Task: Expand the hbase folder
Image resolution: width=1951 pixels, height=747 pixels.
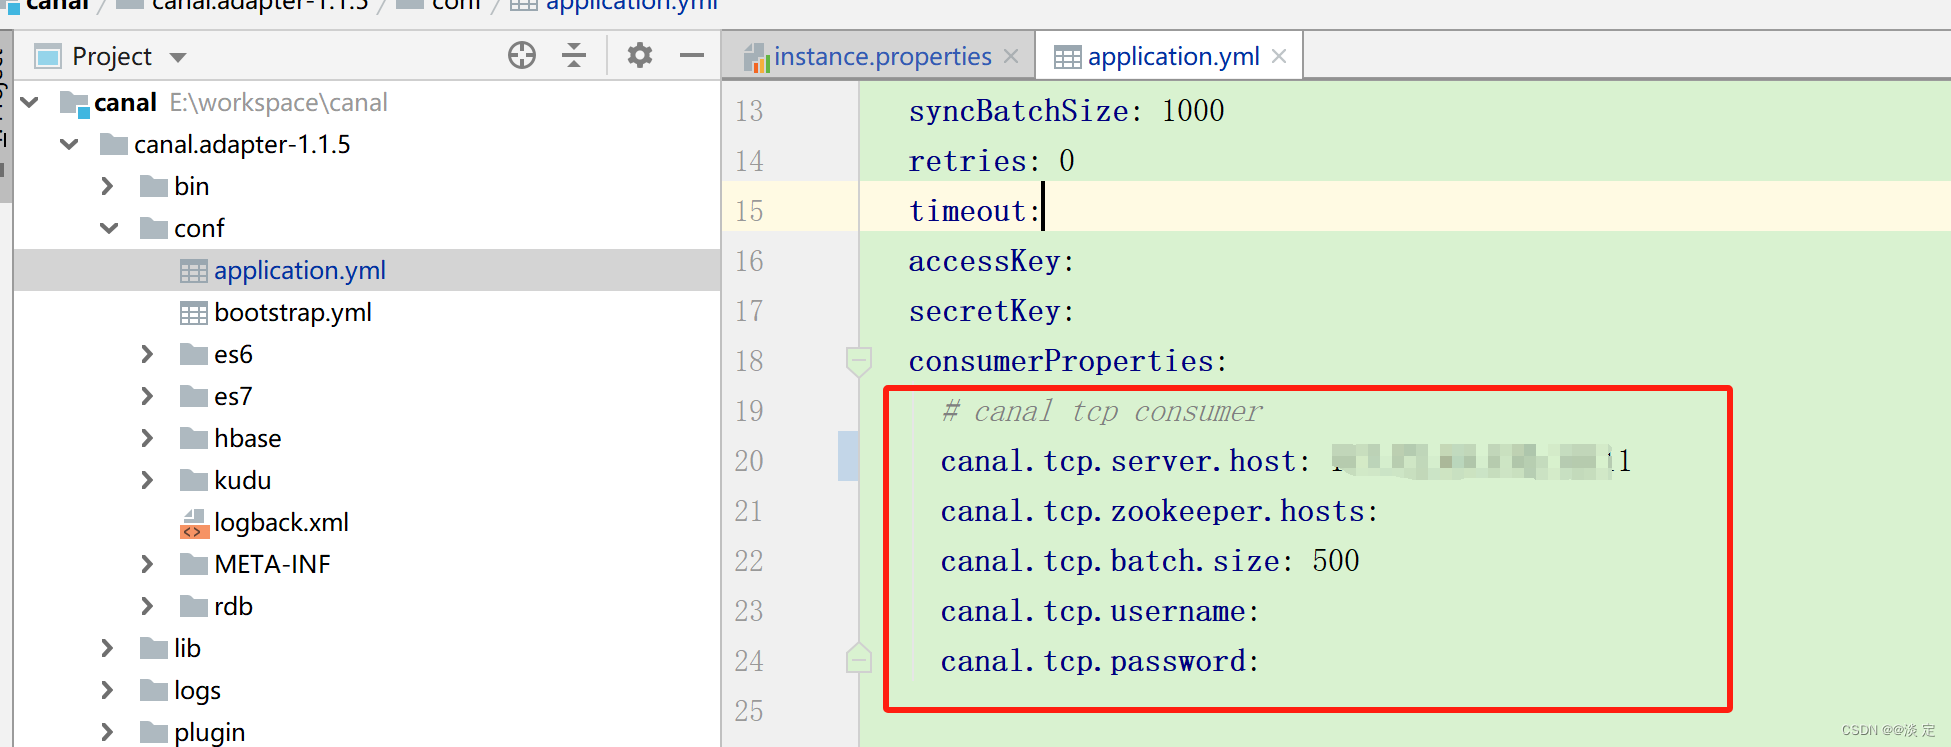Action: pos(147,438)
